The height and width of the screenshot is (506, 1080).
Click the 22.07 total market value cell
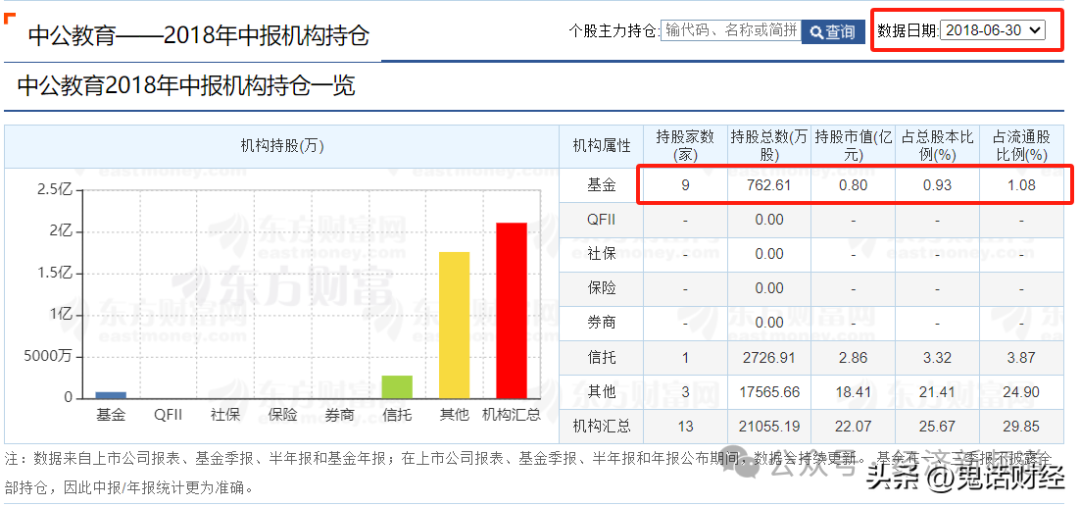(x=853, y=427)
